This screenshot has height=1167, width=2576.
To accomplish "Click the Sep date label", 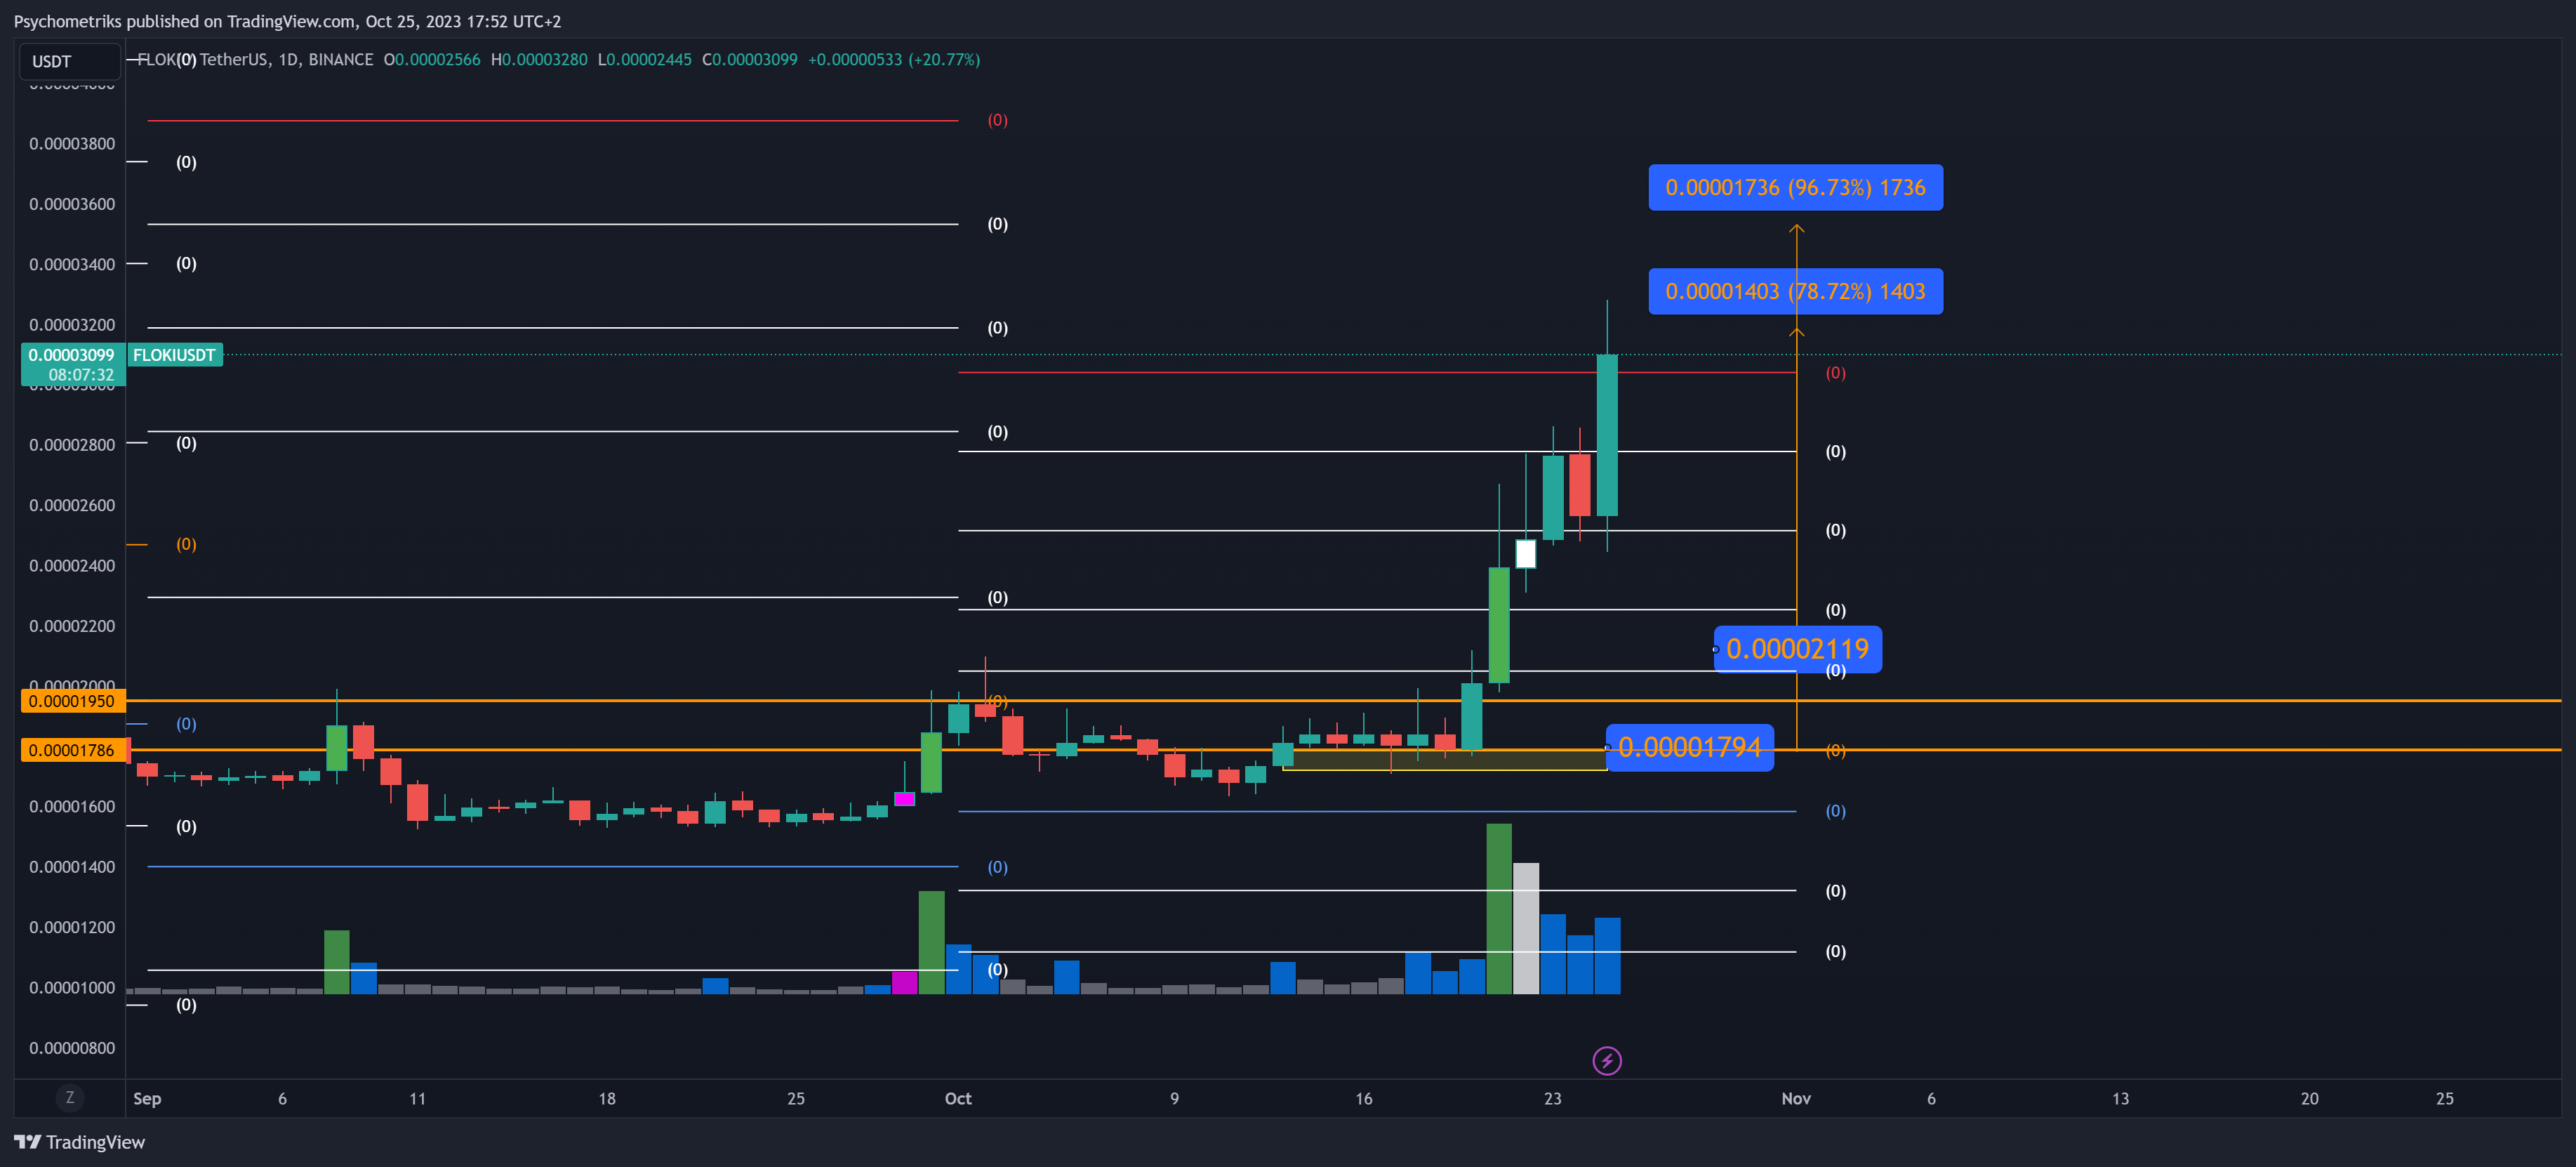I will coord(147,1098).
